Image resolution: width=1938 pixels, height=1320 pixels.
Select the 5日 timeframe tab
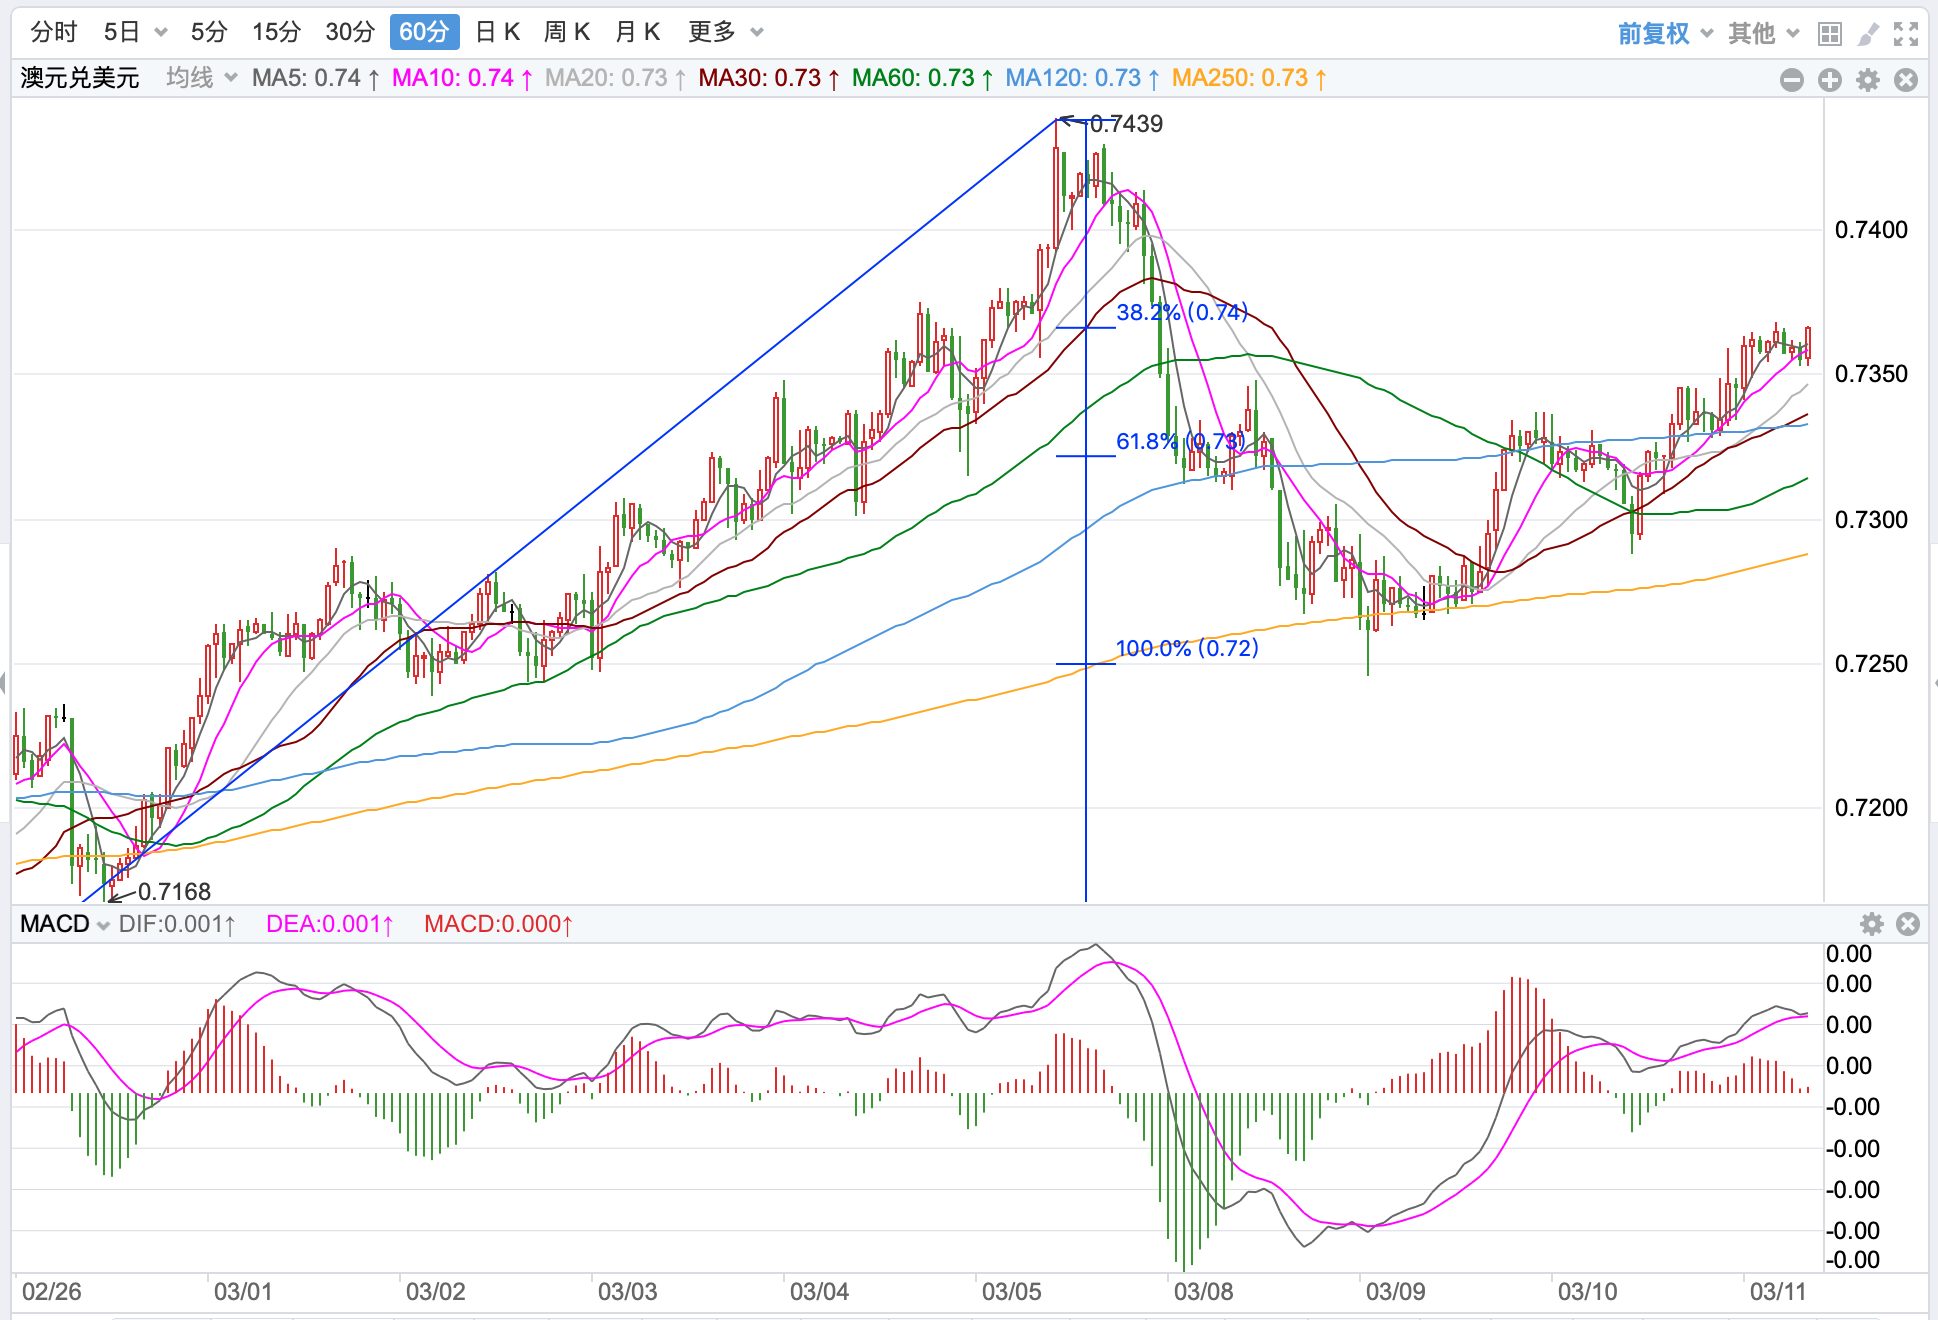coord(122,32)
